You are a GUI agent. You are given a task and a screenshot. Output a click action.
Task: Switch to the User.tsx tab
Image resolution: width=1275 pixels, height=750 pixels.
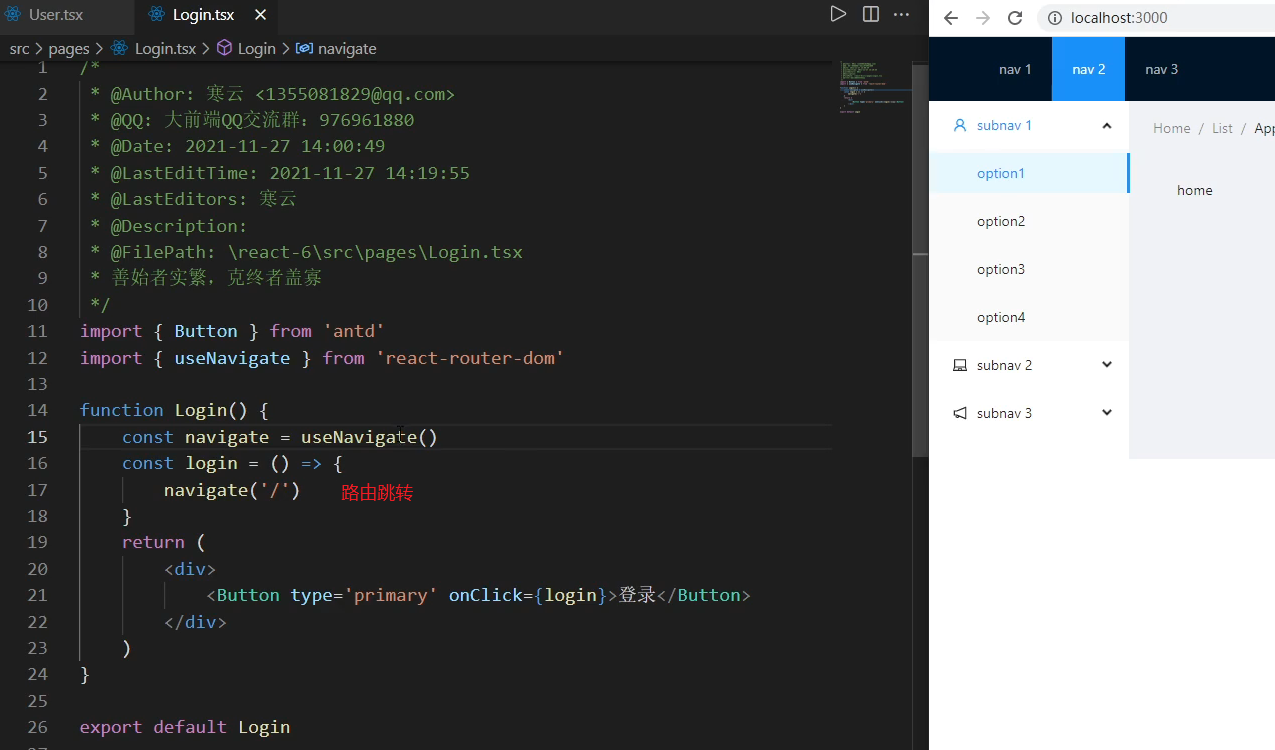pyautogui.click(x=53, y=15)
